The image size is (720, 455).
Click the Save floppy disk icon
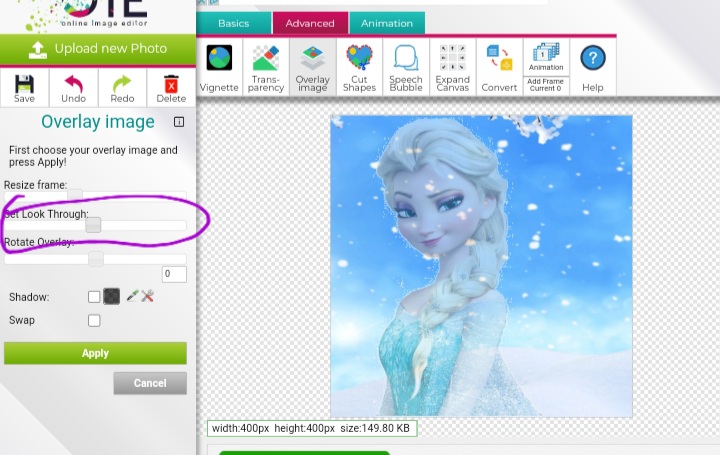(24, 87)
